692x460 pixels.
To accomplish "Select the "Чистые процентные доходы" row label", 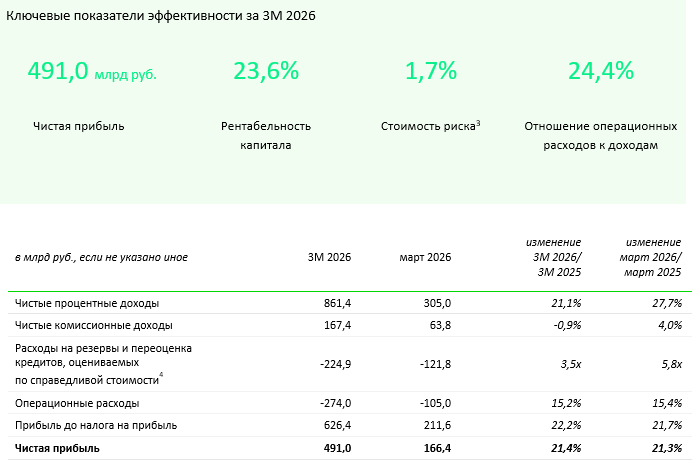I will click(x=87, y=302).
